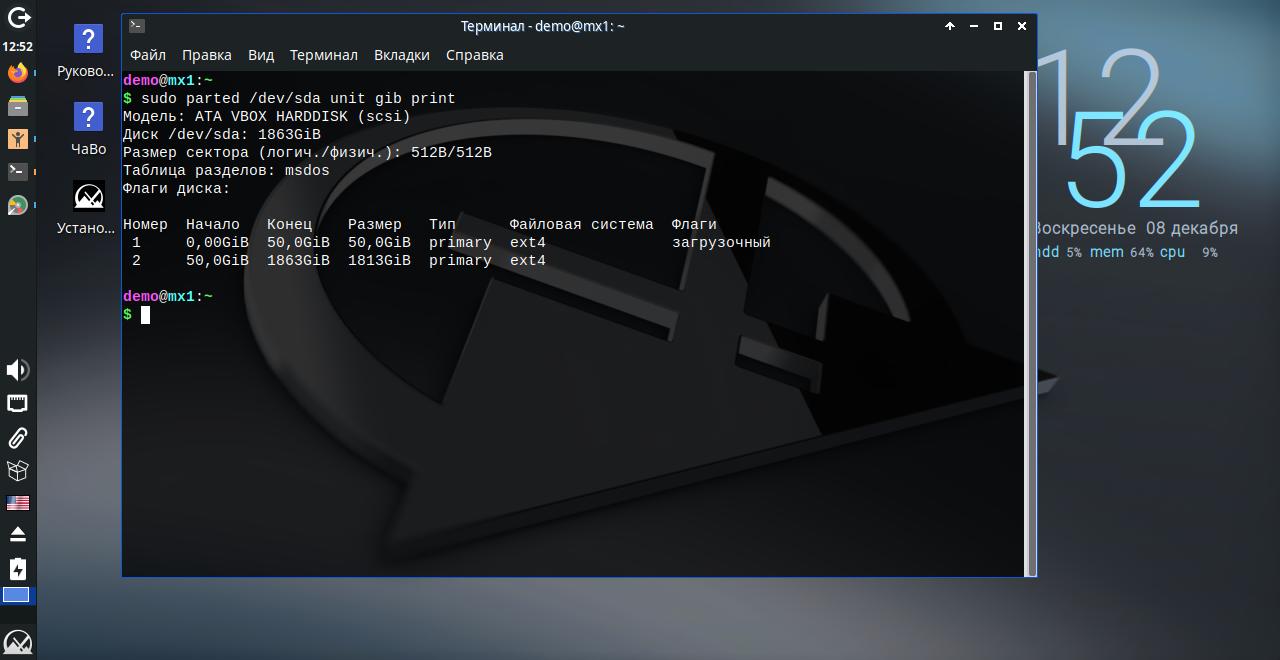
Task: Click the 'ATA VBOX HARDDISK (scsi)' text
Action: pos(303,116)
